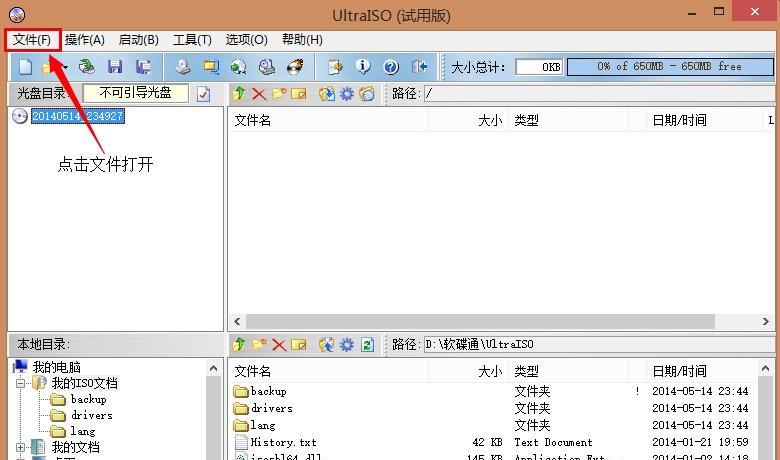Click the add-to-image icon in local toolbar
The image size is (780, 460).
tap(326, 344)
